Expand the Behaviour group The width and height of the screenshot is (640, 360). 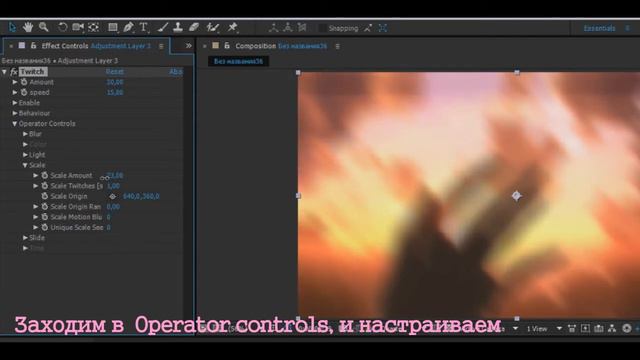(15, 113)
